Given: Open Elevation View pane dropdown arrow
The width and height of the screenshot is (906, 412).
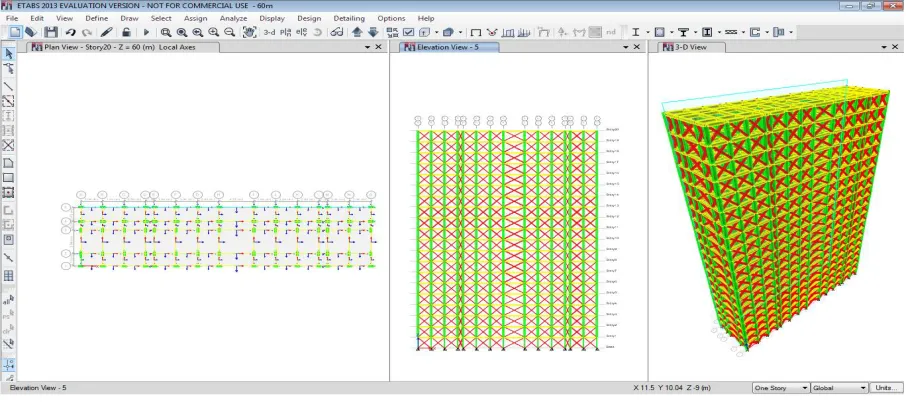Looking at the screenshot, I should tap(626, 47).
